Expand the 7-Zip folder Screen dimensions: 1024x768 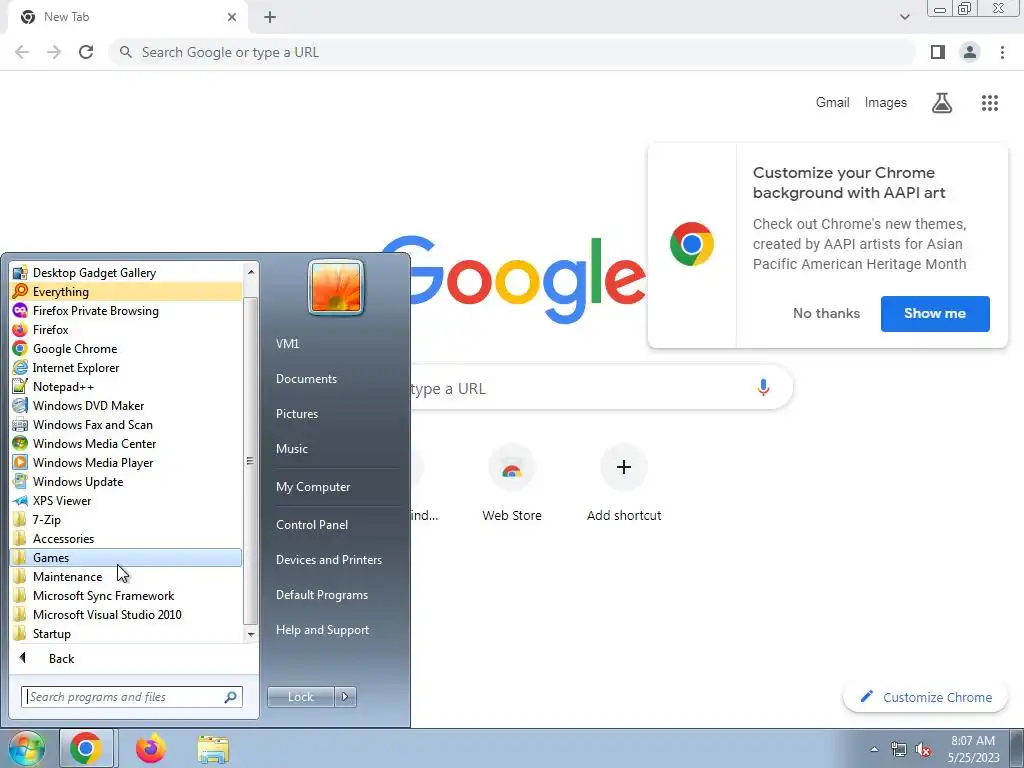tap(127, 519)
